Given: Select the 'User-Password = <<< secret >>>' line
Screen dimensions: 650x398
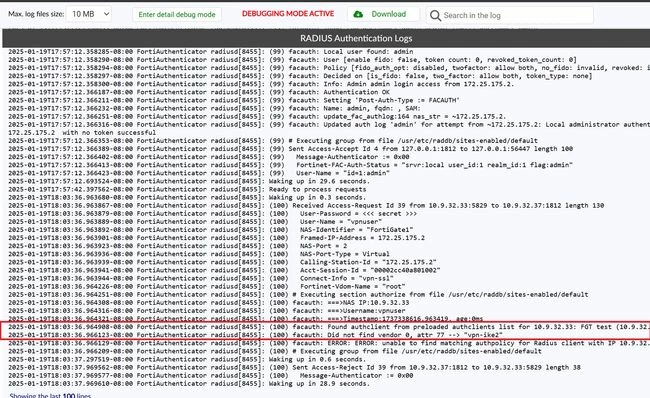Looking at the screenshot, I should click(x=212, y=214).
